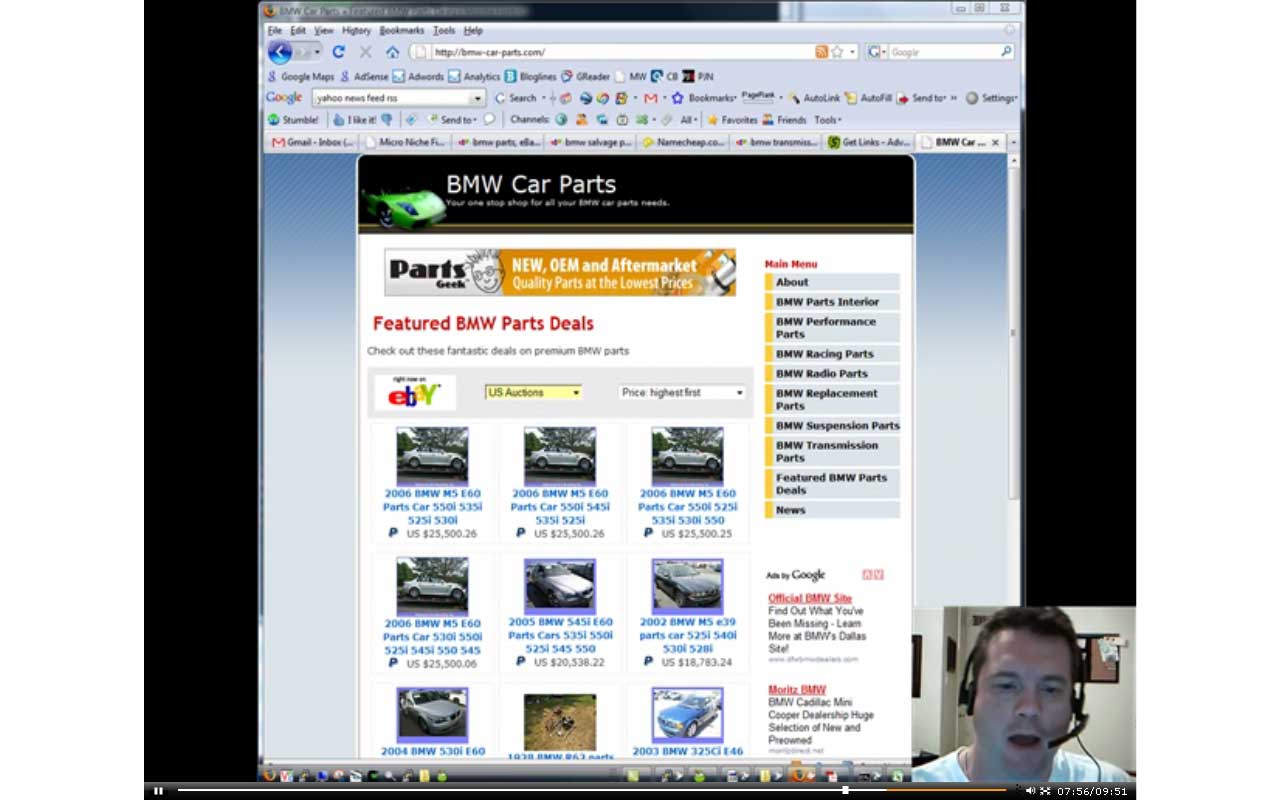
Task: Open the Google Maps bookmark
Action: [300, 76]
